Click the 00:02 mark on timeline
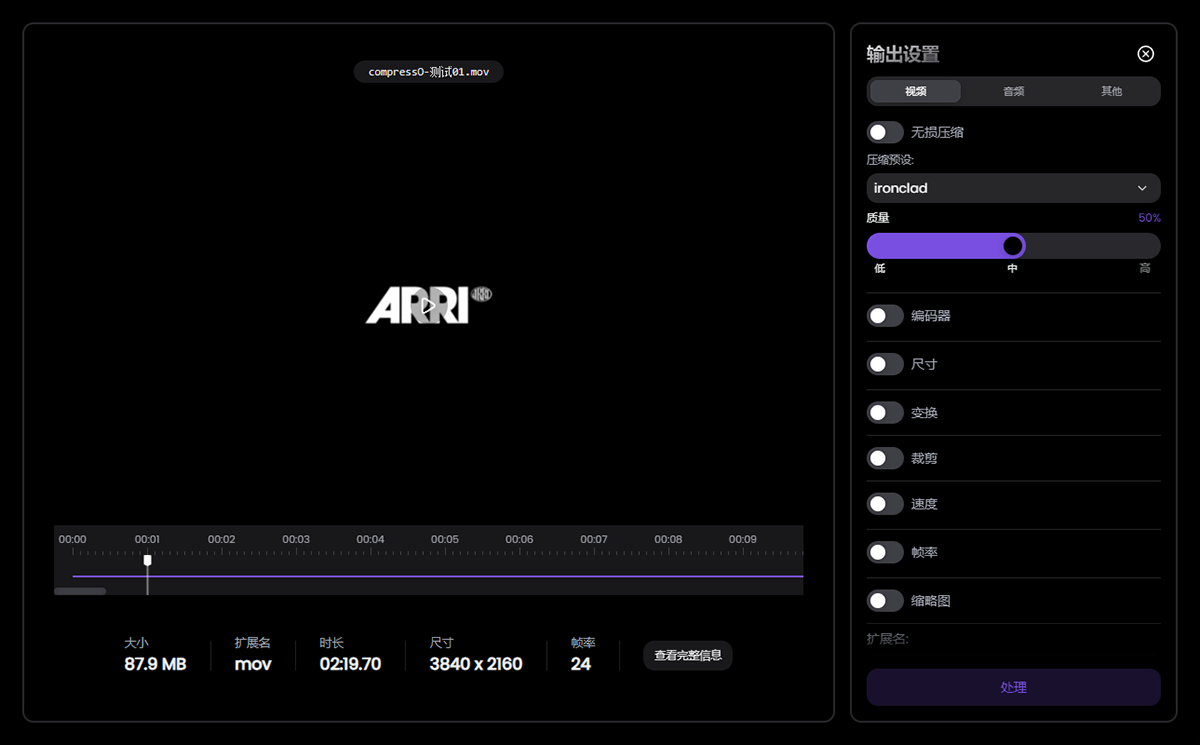 221,539
